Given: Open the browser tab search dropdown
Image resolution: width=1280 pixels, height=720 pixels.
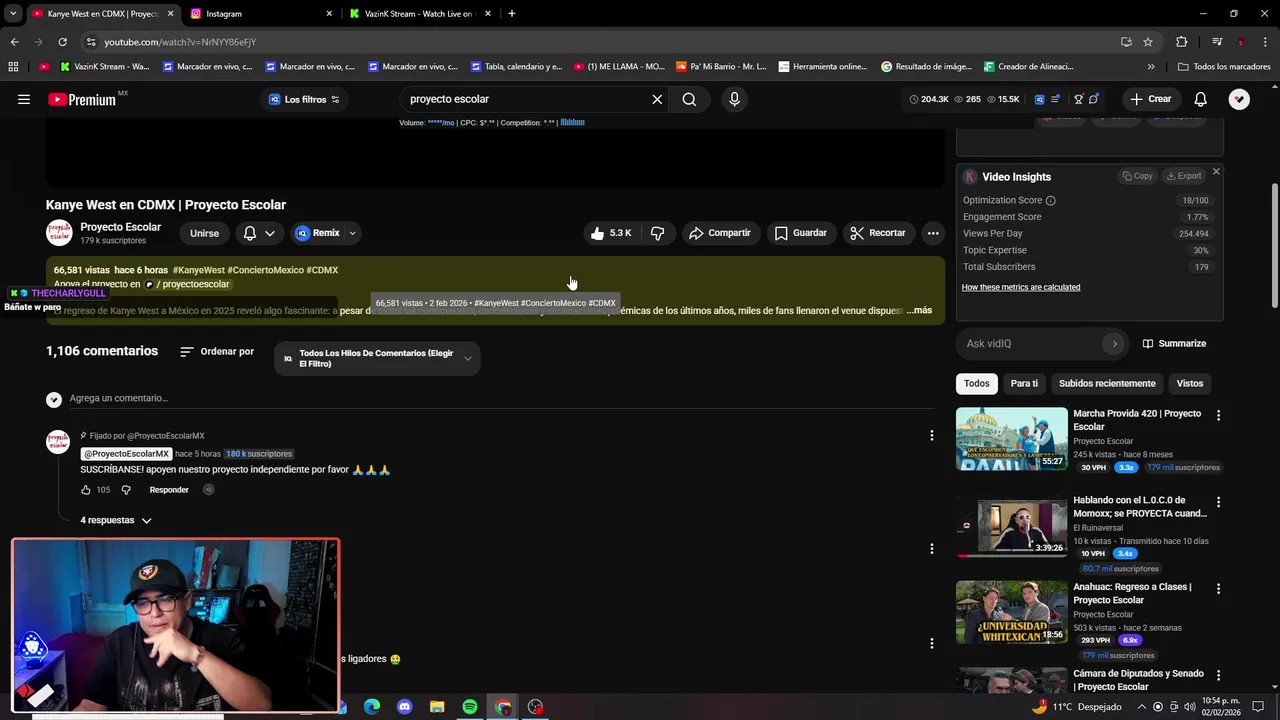Looking at the screenshot, I should click(13, 14).
